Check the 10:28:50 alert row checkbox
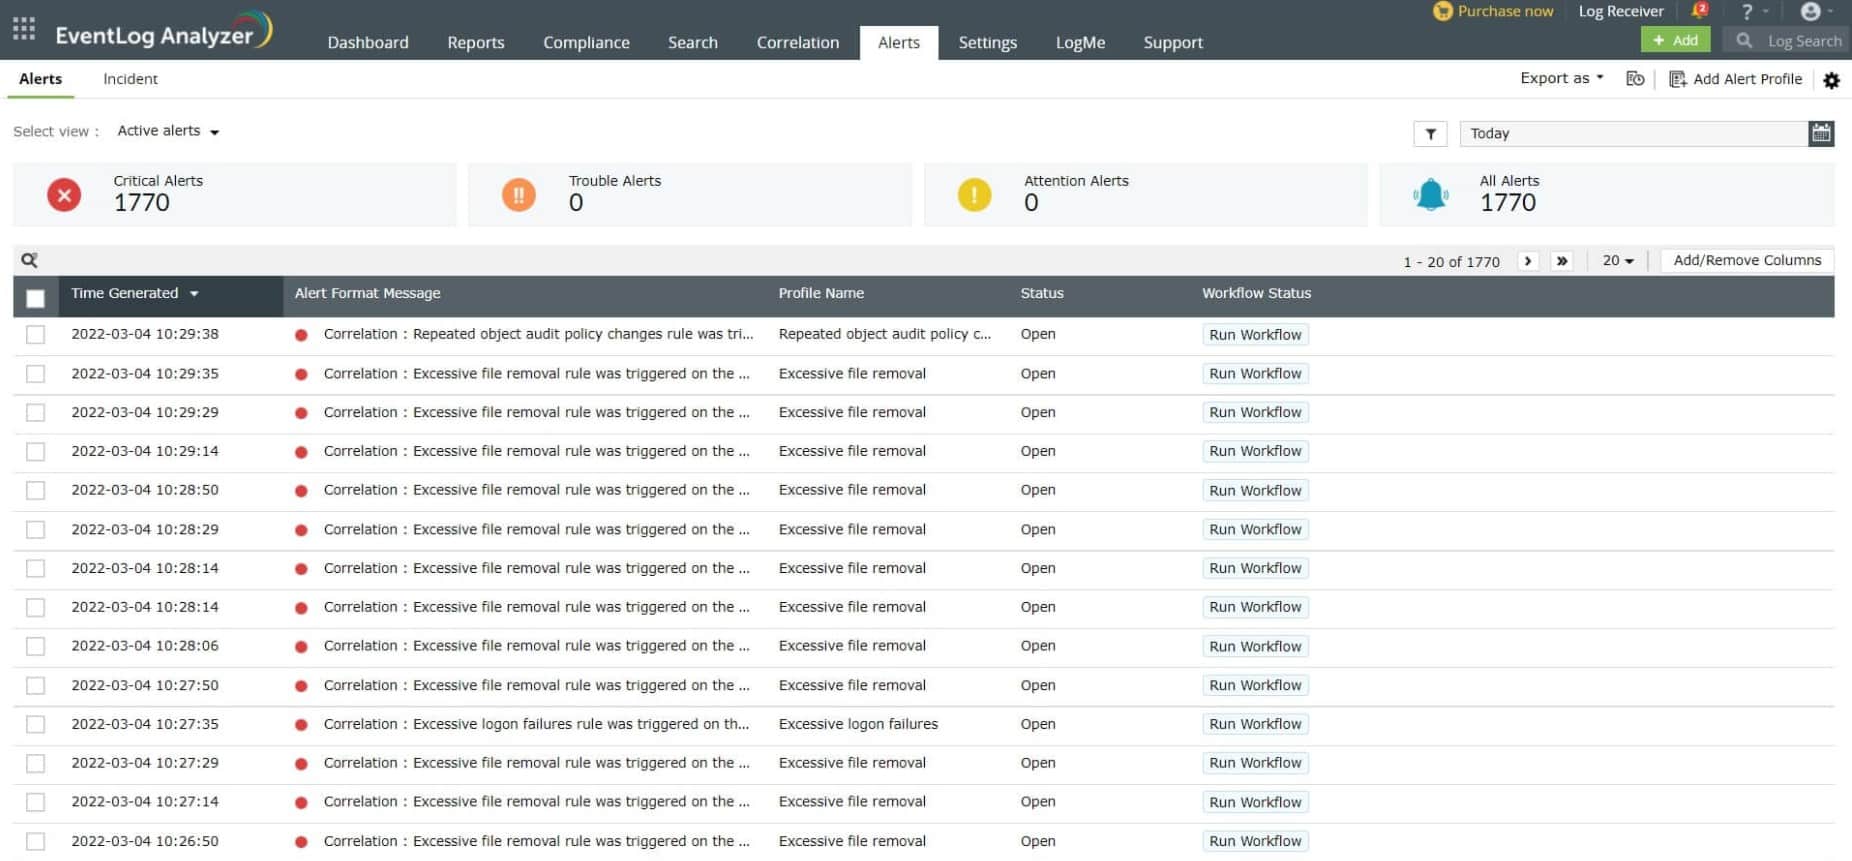Viewport: 1852px width, 861px height. [35, 491]
